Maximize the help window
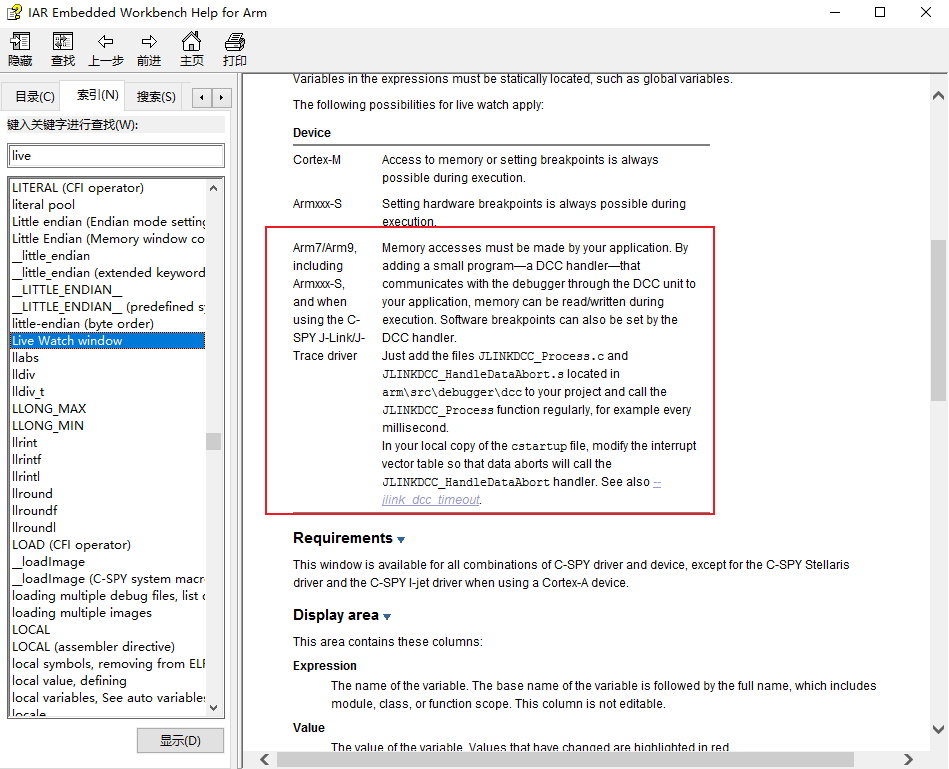The height and width of the screenshot is (769, 949). point(881,12)
